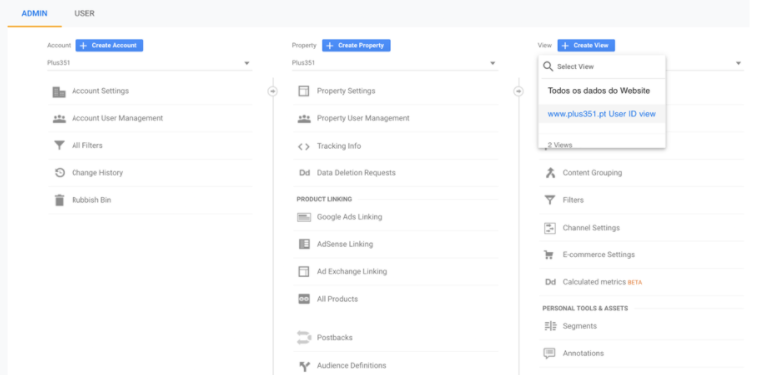Expand the Property Plus351 dropdown
Image resolution: width=767 pixels, height=385 pixels.
[394, 63]
